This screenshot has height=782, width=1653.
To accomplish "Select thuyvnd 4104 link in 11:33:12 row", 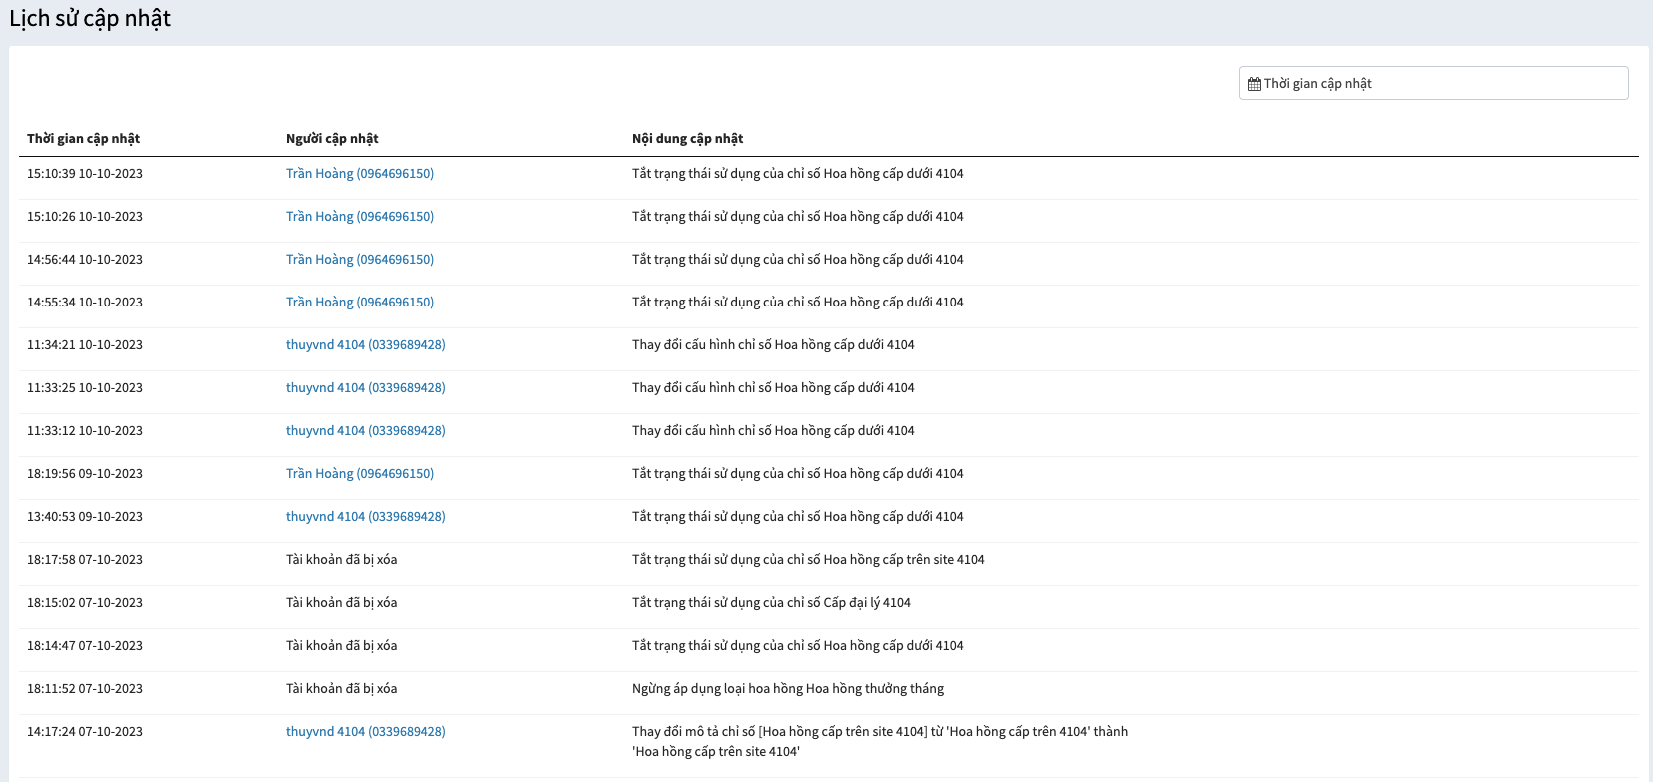I will (366, 431).
